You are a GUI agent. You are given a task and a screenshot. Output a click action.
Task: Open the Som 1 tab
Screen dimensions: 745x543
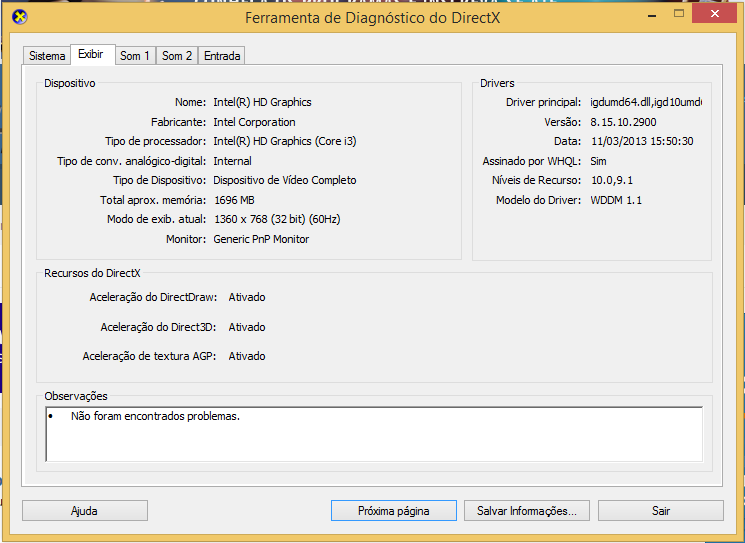[134, 56]
